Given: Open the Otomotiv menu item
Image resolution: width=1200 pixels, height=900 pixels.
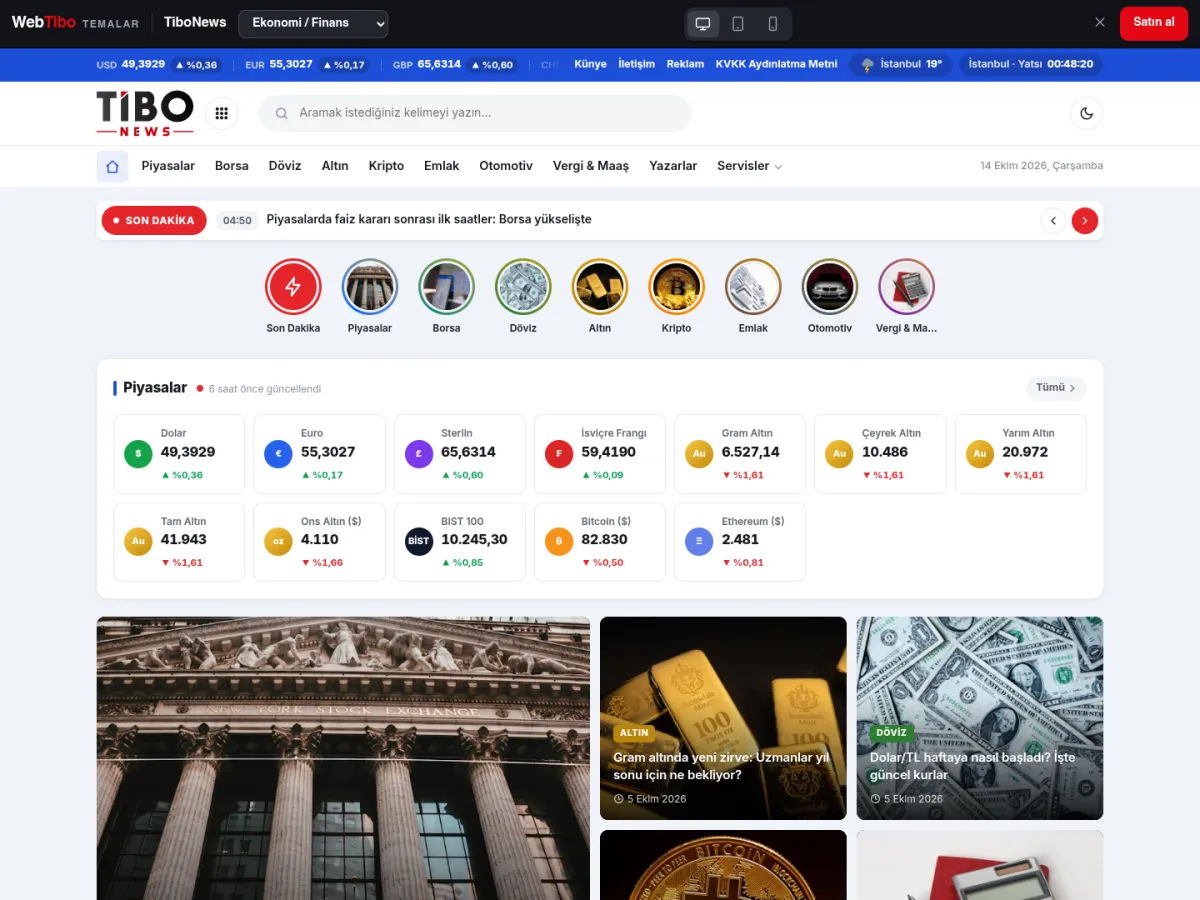Looking at the screenshot, I should (x=506, y=166).
